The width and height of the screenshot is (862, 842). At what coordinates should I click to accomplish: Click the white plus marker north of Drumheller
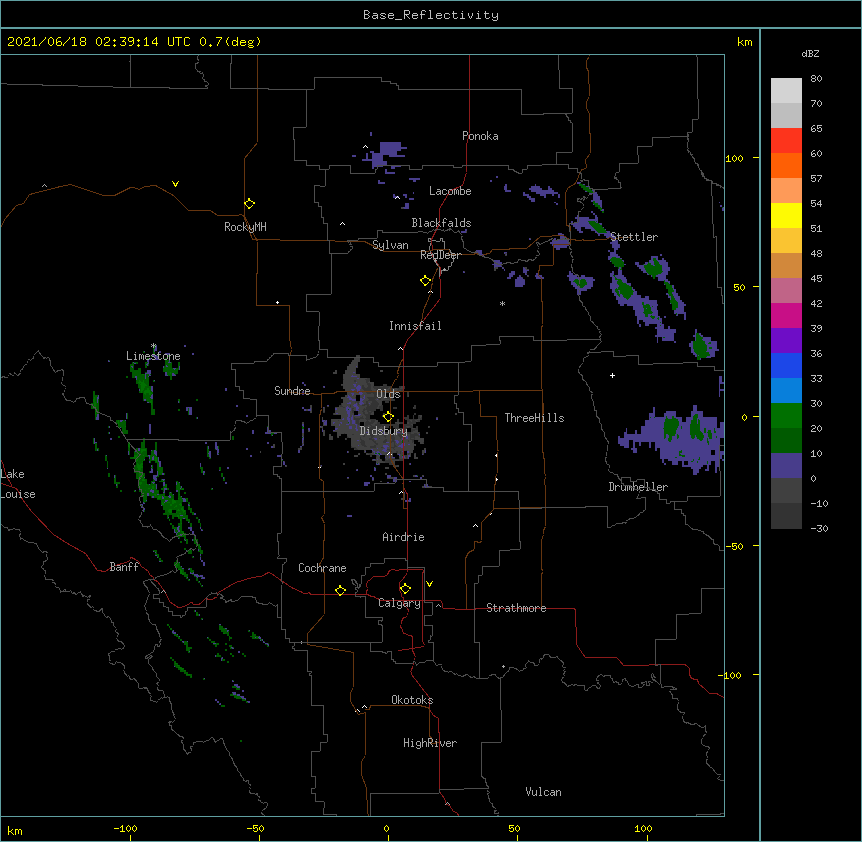612,375
